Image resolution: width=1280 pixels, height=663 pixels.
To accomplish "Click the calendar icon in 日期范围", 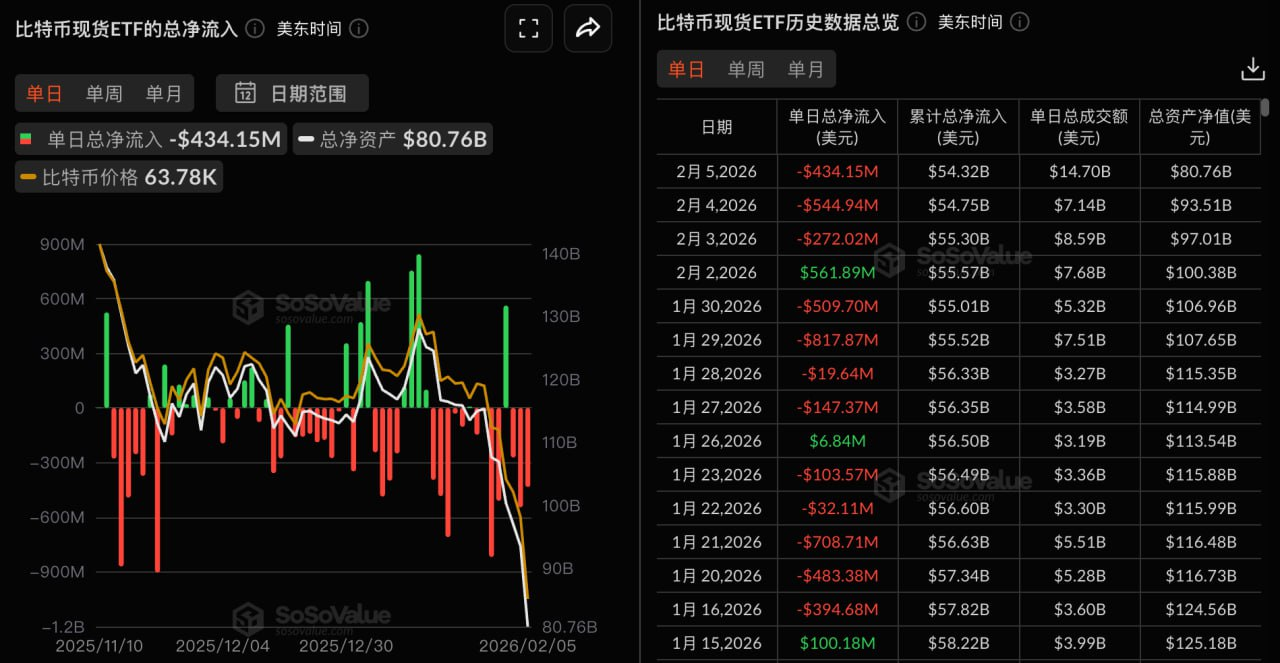I will 245,93.
